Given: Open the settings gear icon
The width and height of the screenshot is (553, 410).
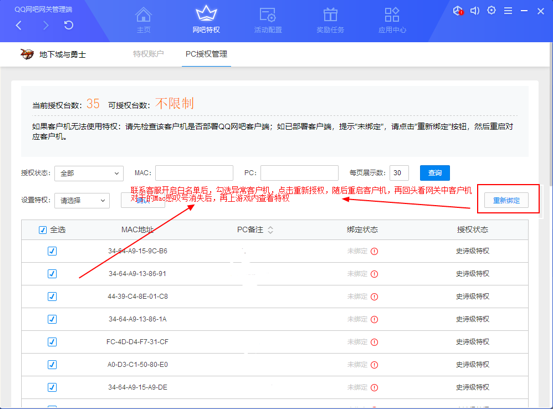Looking at the screenshot, I should (491, 11).
